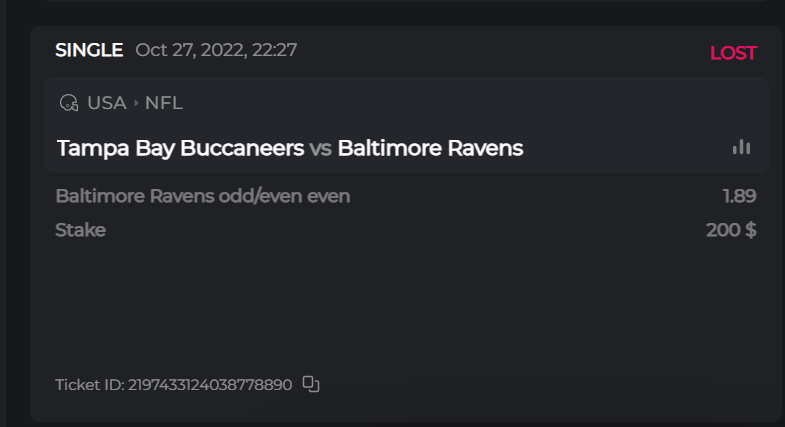
Task: Click the Oct 27, 2022 date stamp
Action: coord(216,50)
